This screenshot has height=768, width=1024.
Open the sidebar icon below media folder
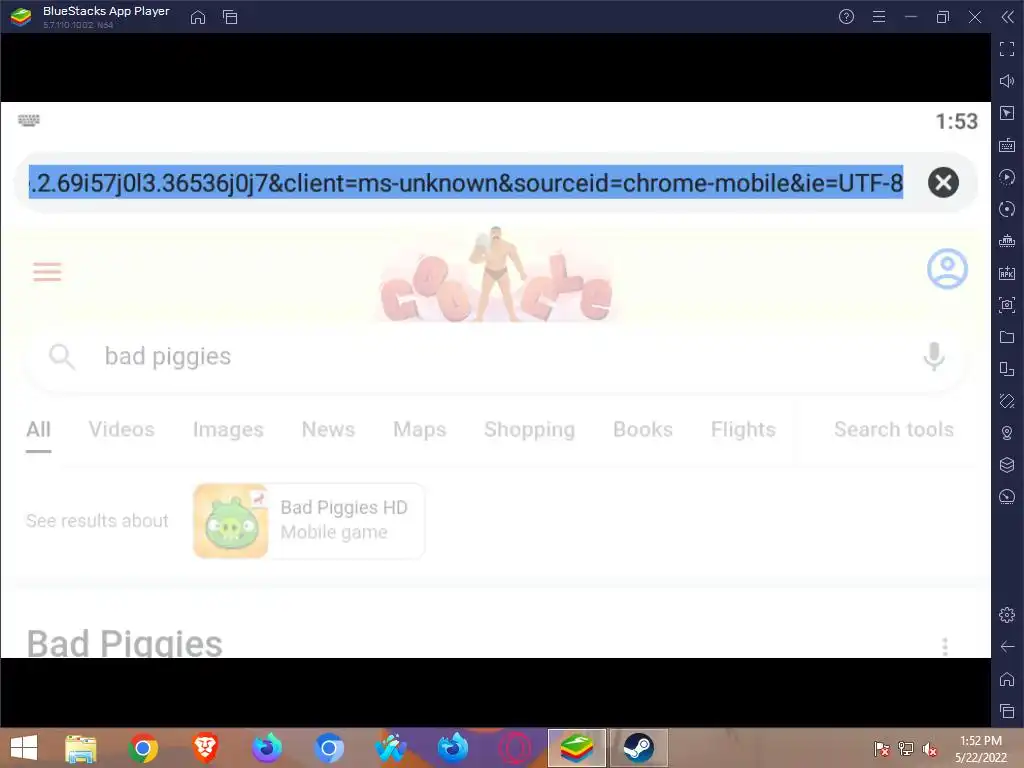(x=1006, y=369)
